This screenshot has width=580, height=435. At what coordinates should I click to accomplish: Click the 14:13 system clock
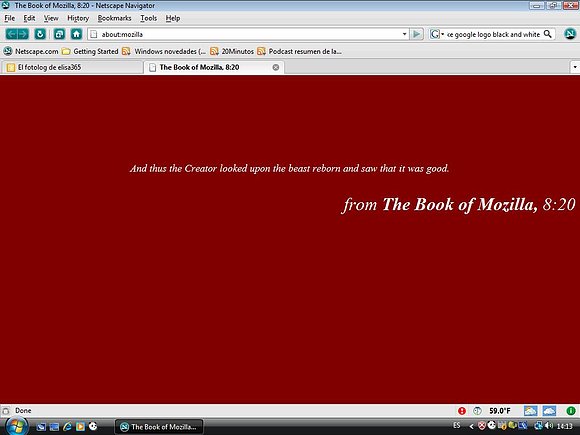point(564,426)
